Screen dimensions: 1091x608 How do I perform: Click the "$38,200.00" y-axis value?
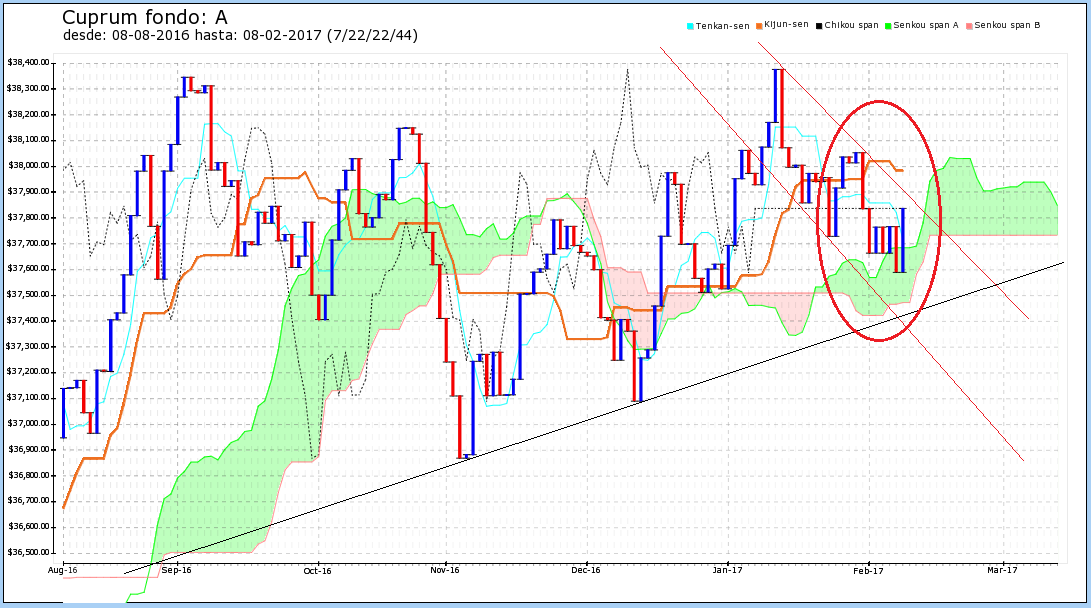click(x=29, y=114)
